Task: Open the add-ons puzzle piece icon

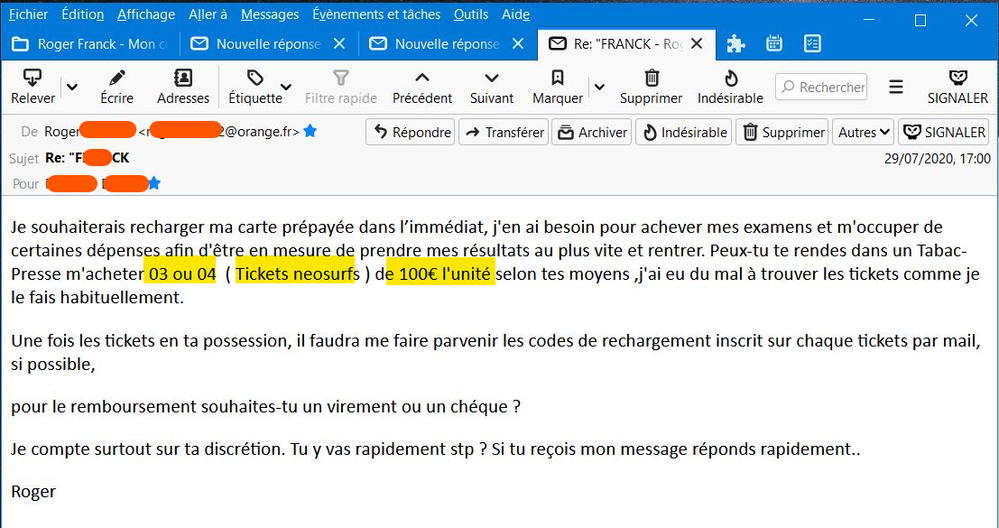Action: pos(736,43)
